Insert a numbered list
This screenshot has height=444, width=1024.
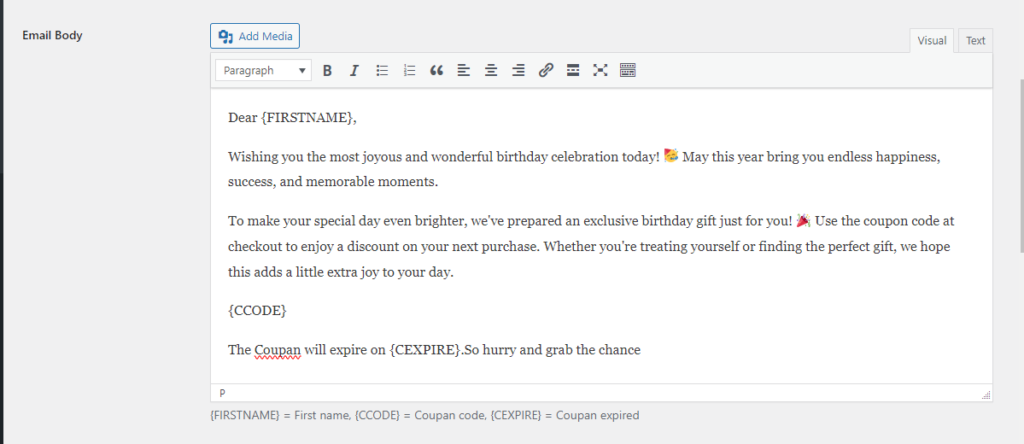pyautogui.click(x=409, y=71)
